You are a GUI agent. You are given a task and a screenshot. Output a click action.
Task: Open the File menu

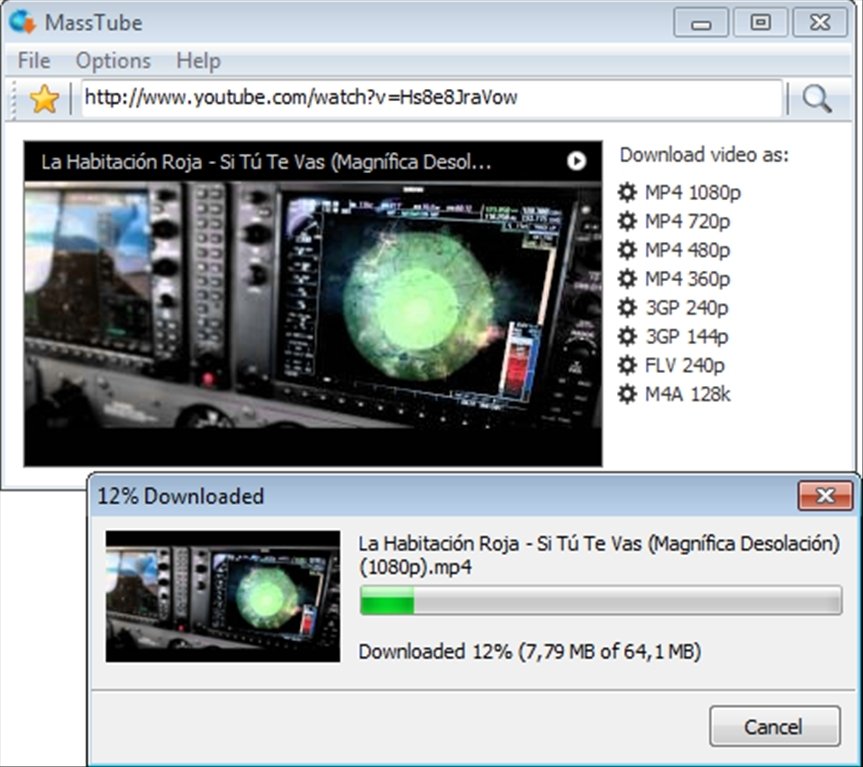pos(34,61)
